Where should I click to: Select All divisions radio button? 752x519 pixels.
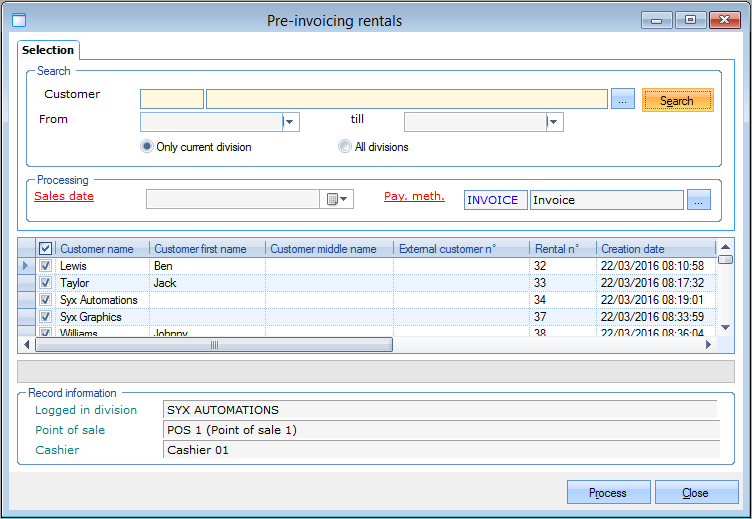pos(346,147)
